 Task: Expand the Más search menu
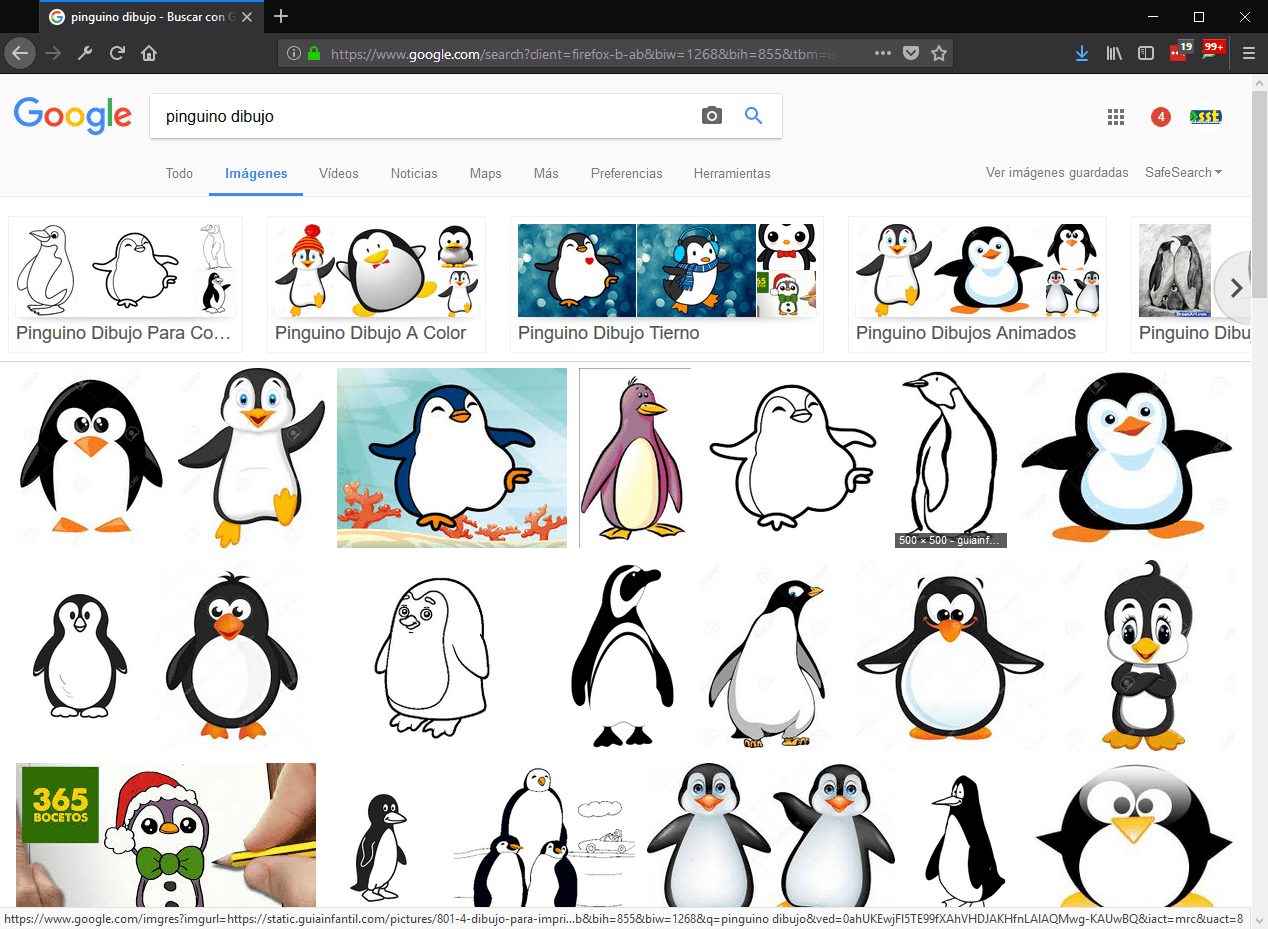[546, 173]
